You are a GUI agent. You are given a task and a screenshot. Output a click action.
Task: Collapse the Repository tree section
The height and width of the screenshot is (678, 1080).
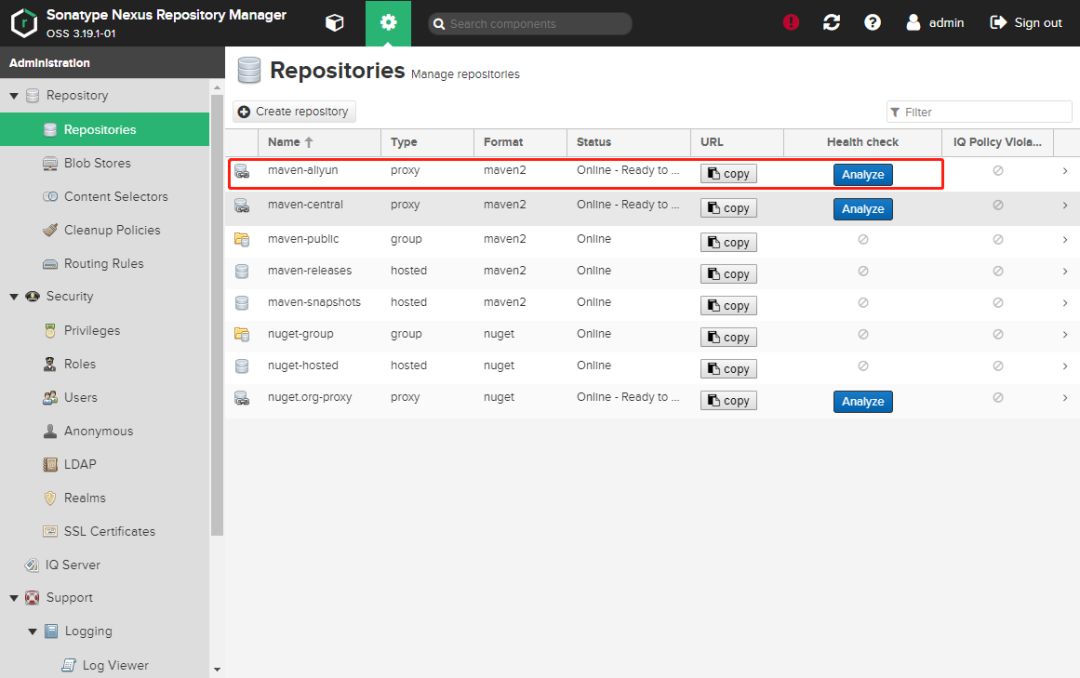(x=14, y=96)
